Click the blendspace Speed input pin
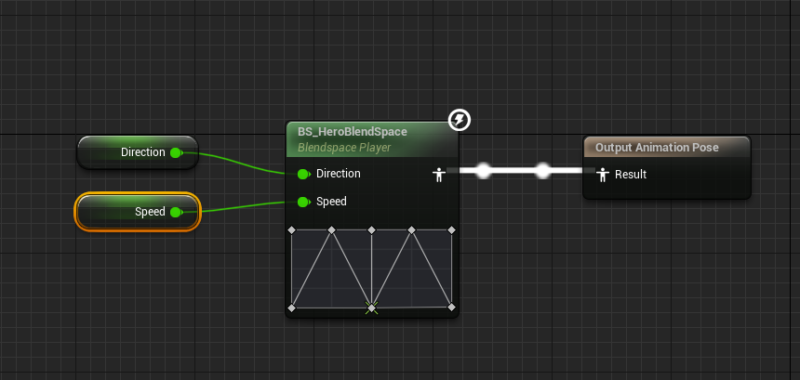800x380 pixels. click(304, 202)
